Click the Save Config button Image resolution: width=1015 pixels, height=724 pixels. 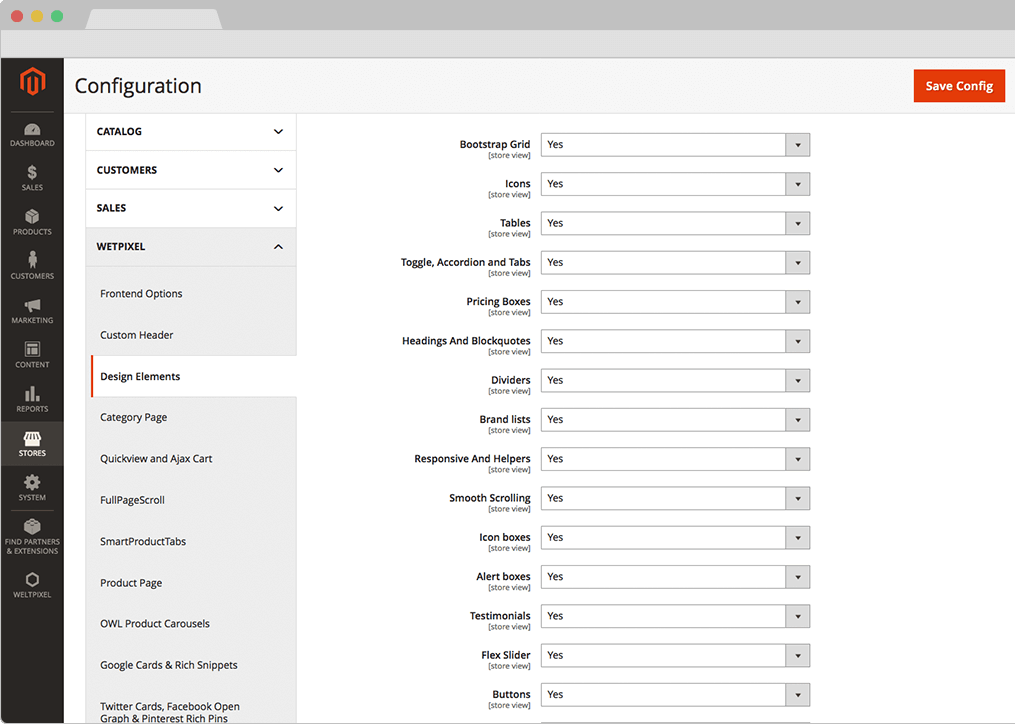point(958,86)
